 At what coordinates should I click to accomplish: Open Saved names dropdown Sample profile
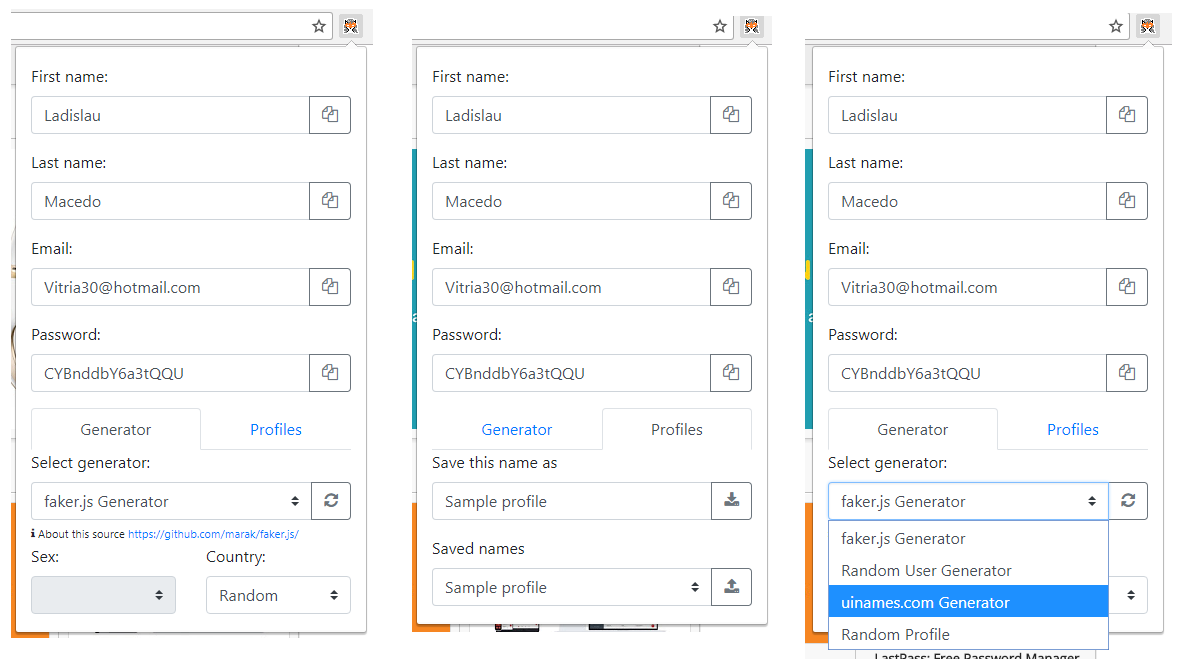click(x=572, y=587)
